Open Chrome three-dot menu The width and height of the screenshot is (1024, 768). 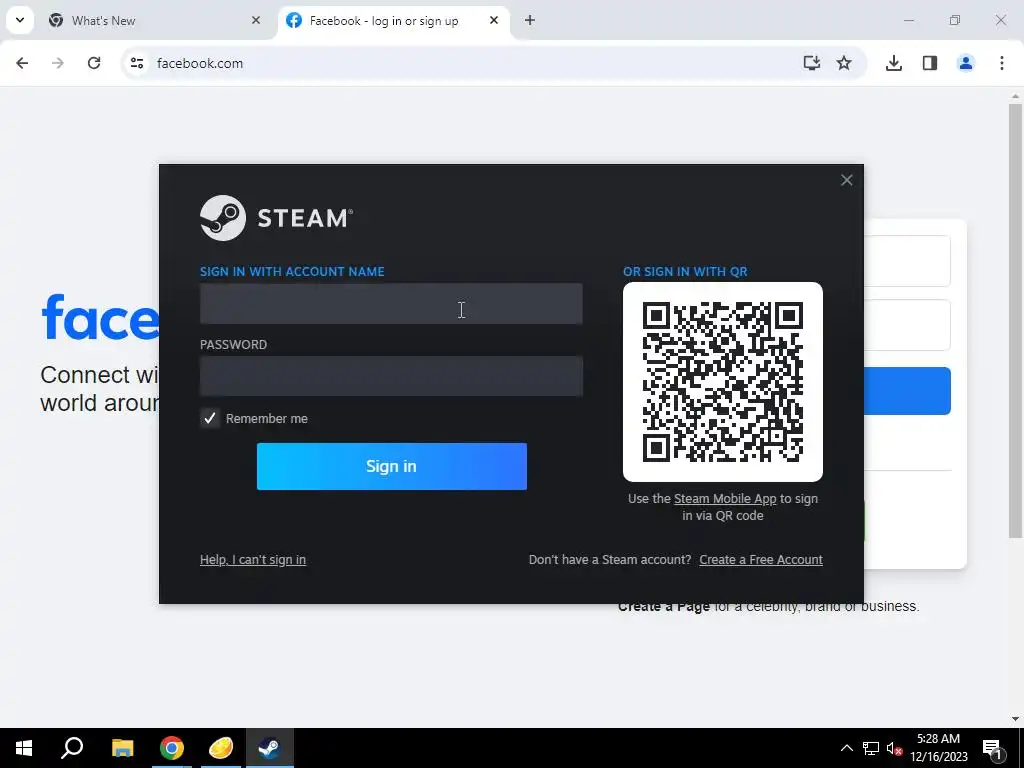coord(1002,63)
